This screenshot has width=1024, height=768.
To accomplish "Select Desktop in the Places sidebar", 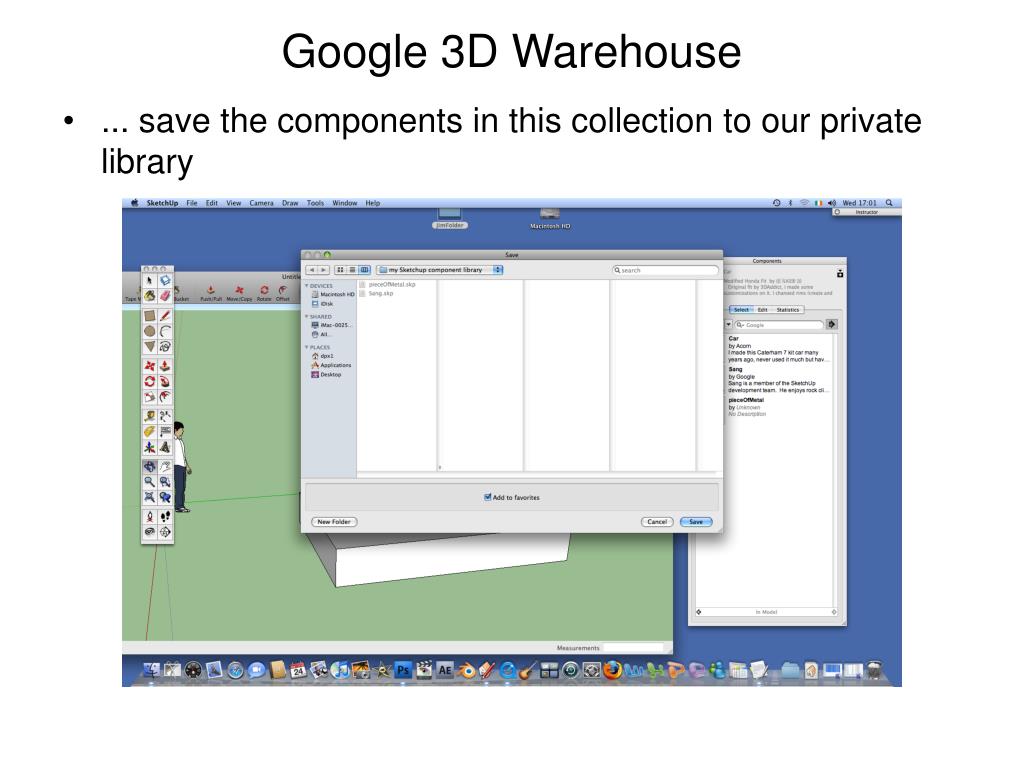I will [x=326, y=375].
